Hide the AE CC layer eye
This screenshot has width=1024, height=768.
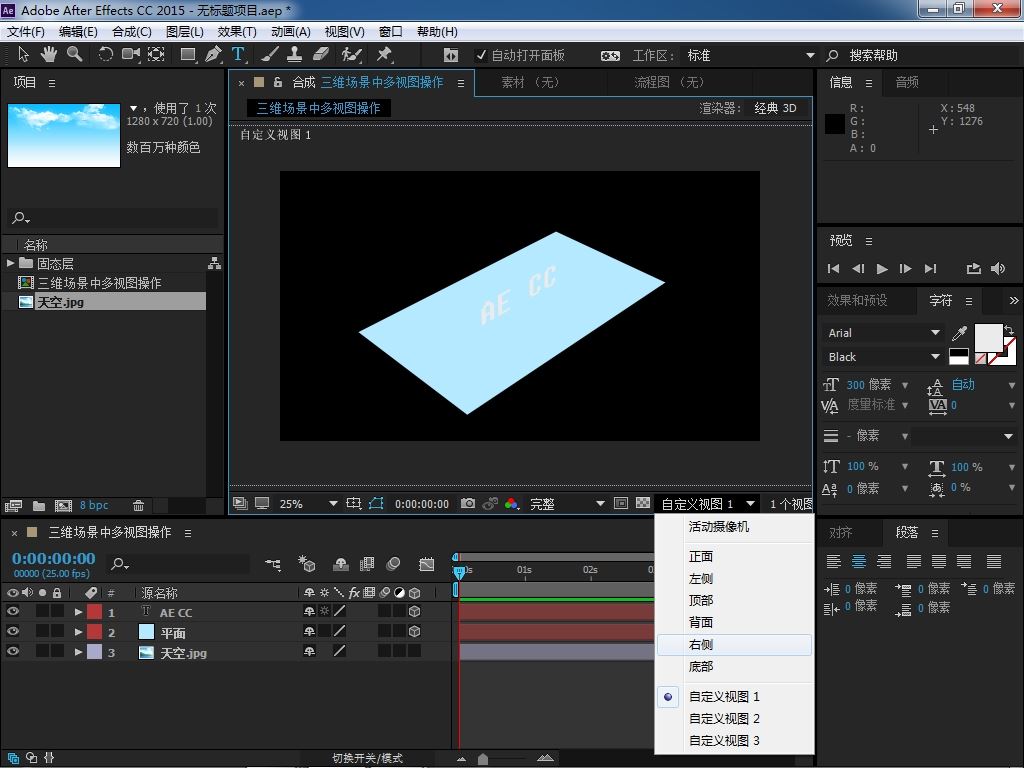12,612
